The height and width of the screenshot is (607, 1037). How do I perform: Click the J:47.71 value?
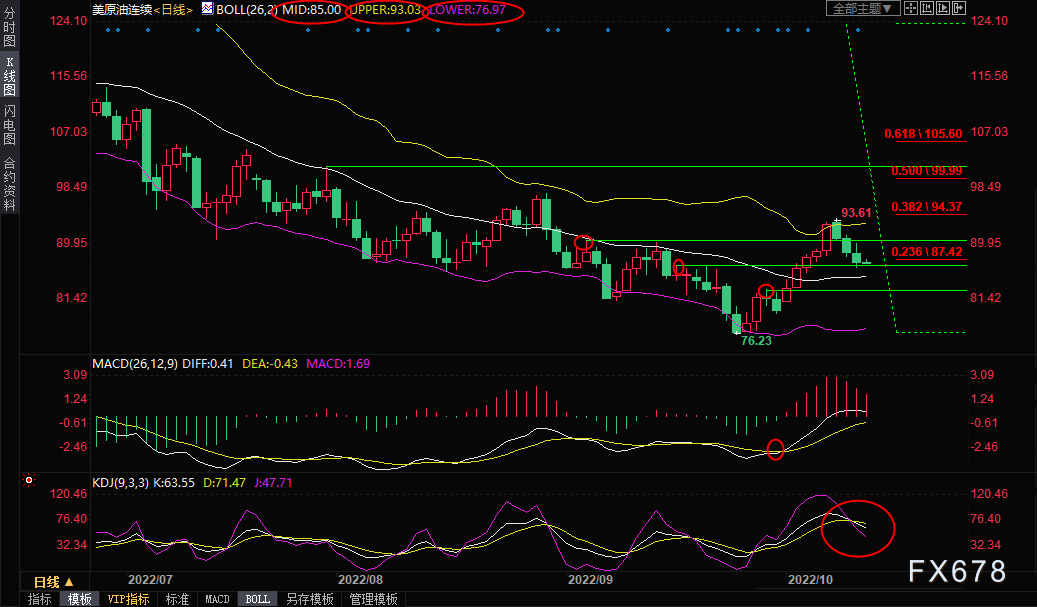[272, 483]
